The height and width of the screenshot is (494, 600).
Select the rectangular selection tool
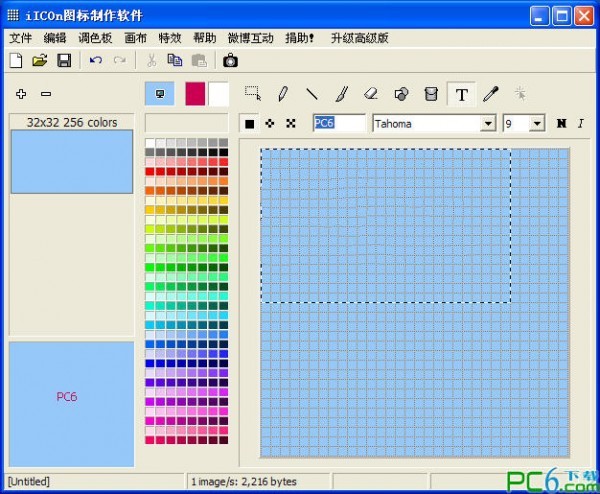[253, 94]
